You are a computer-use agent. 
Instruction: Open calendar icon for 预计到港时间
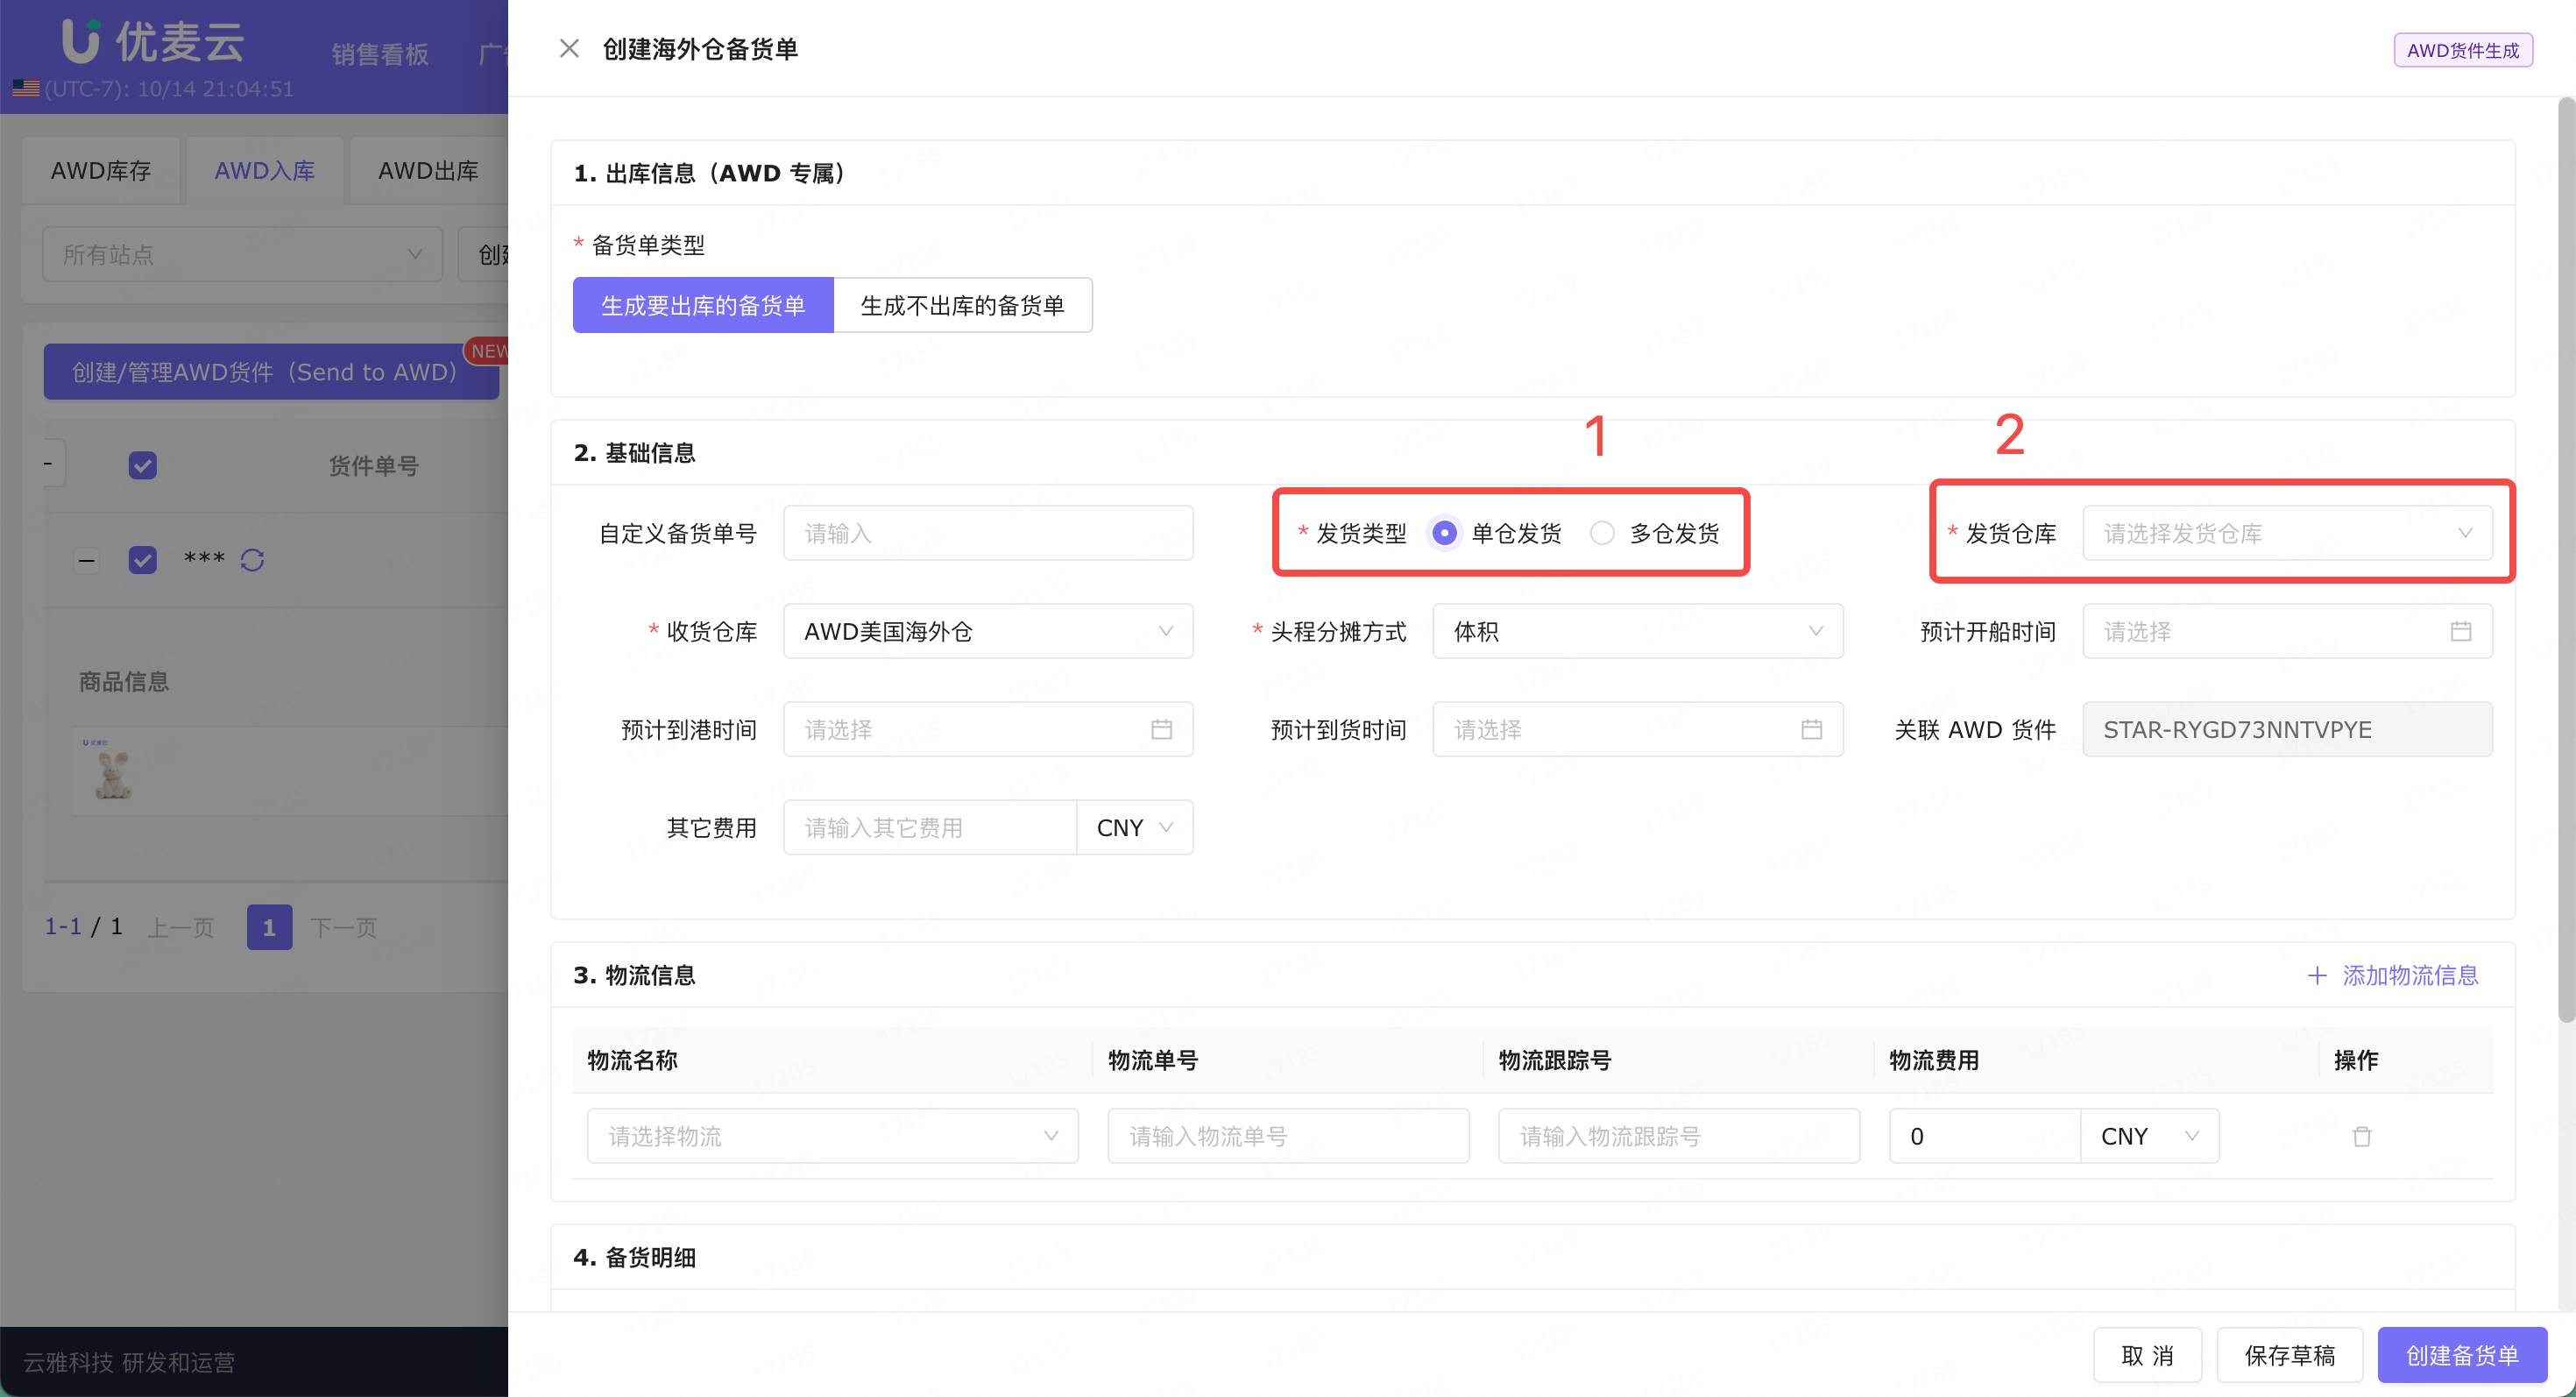click(1161, 729)
